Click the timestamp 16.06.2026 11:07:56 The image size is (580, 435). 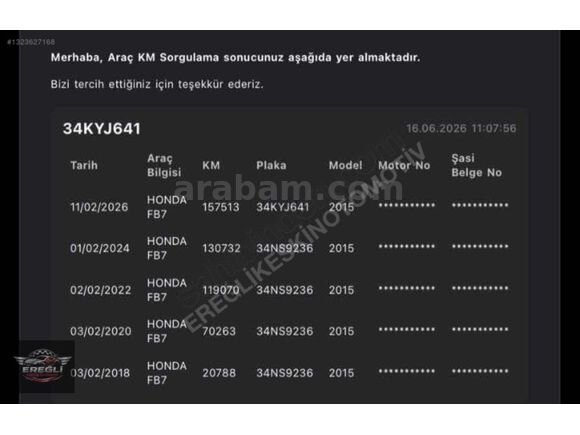click(x=461, y=128)
